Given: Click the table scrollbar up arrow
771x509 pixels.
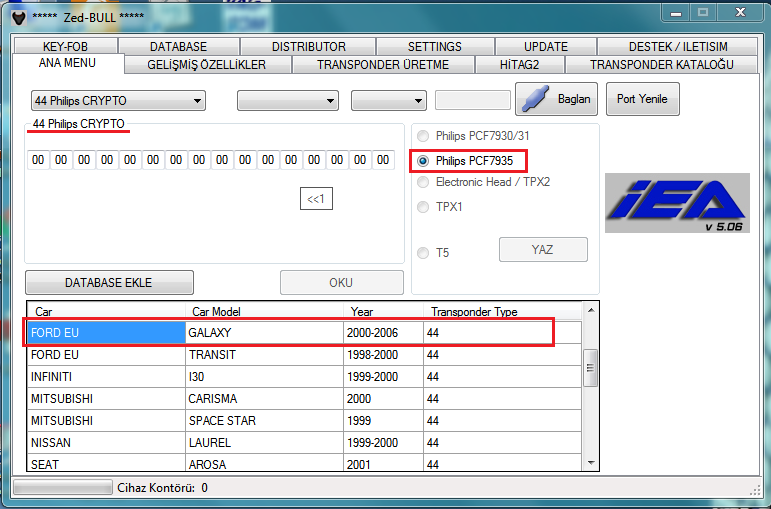Looking at the screenshot, I should [x=590, y=311].
